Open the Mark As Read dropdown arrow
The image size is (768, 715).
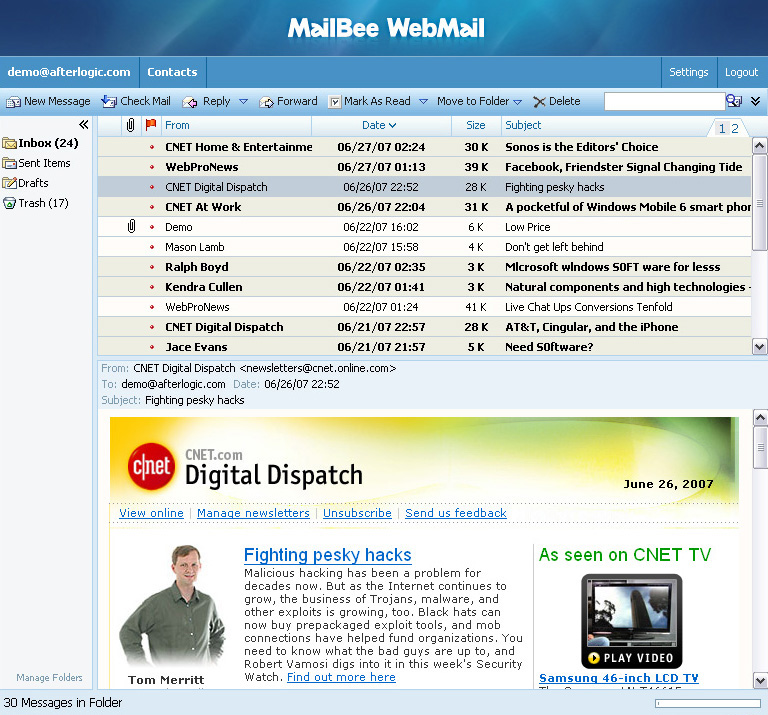tap(423, 101)
